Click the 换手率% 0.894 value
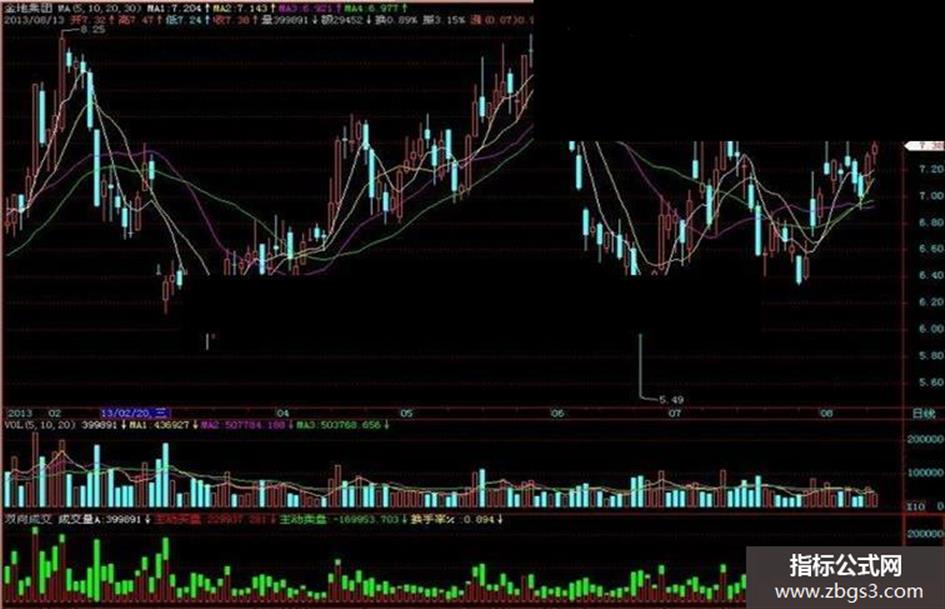The image size is (945, 609). pyautogui.click(x=452, y=519)
